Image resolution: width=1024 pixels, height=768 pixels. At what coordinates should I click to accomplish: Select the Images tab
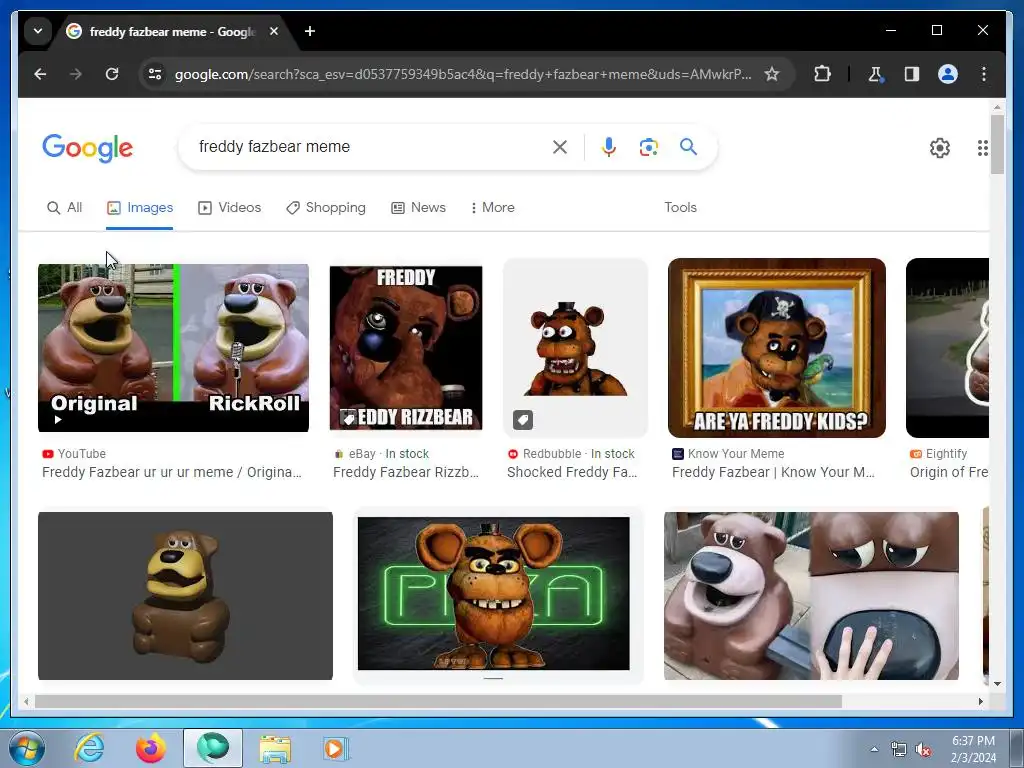click(140, 208)
